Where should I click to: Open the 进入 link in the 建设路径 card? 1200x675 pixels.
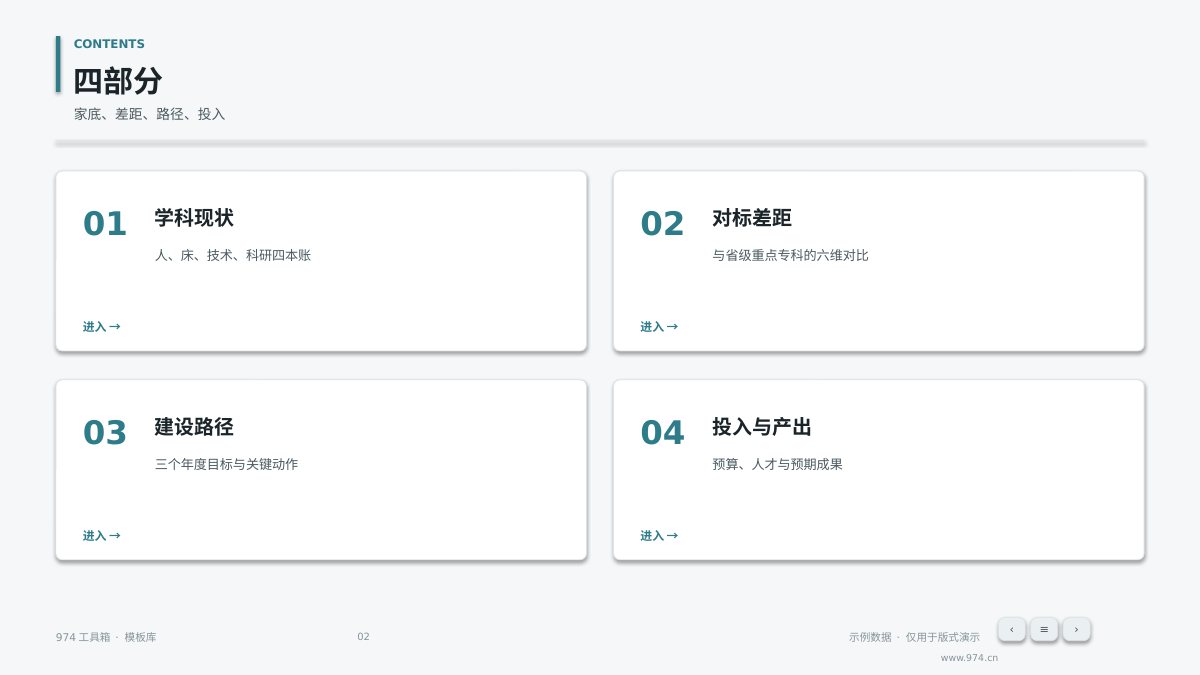101,536
